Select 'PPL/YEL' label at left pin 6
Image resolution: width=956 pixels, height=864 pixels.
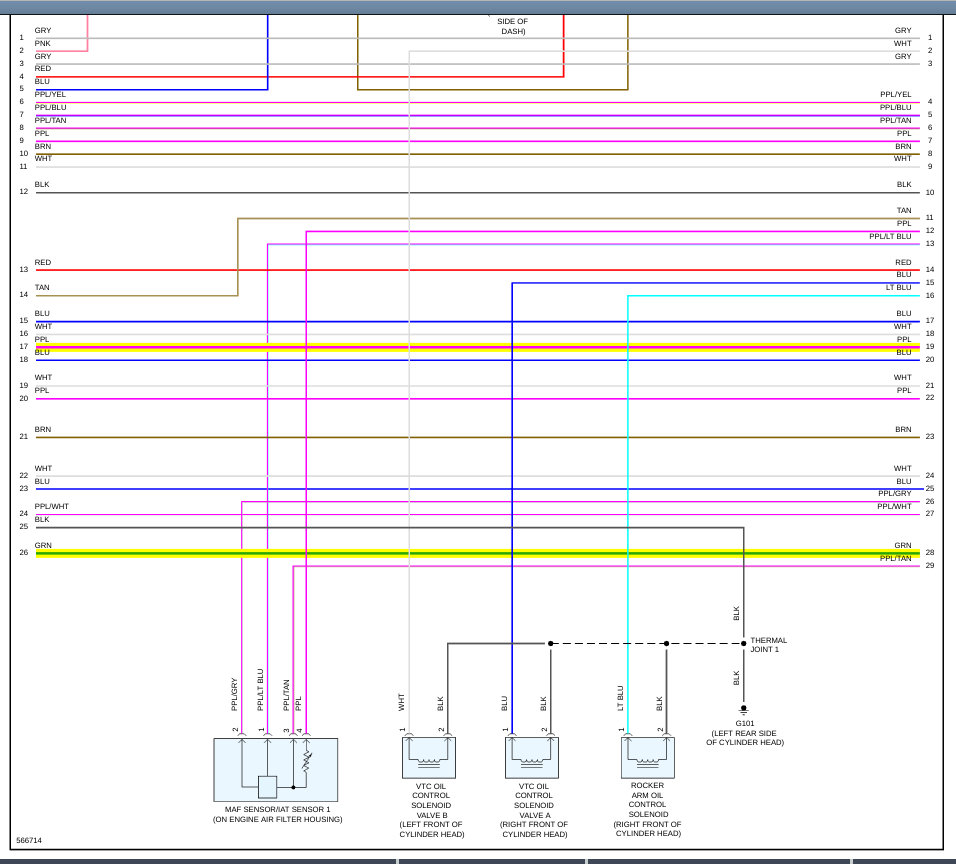[x=50, y=94]
